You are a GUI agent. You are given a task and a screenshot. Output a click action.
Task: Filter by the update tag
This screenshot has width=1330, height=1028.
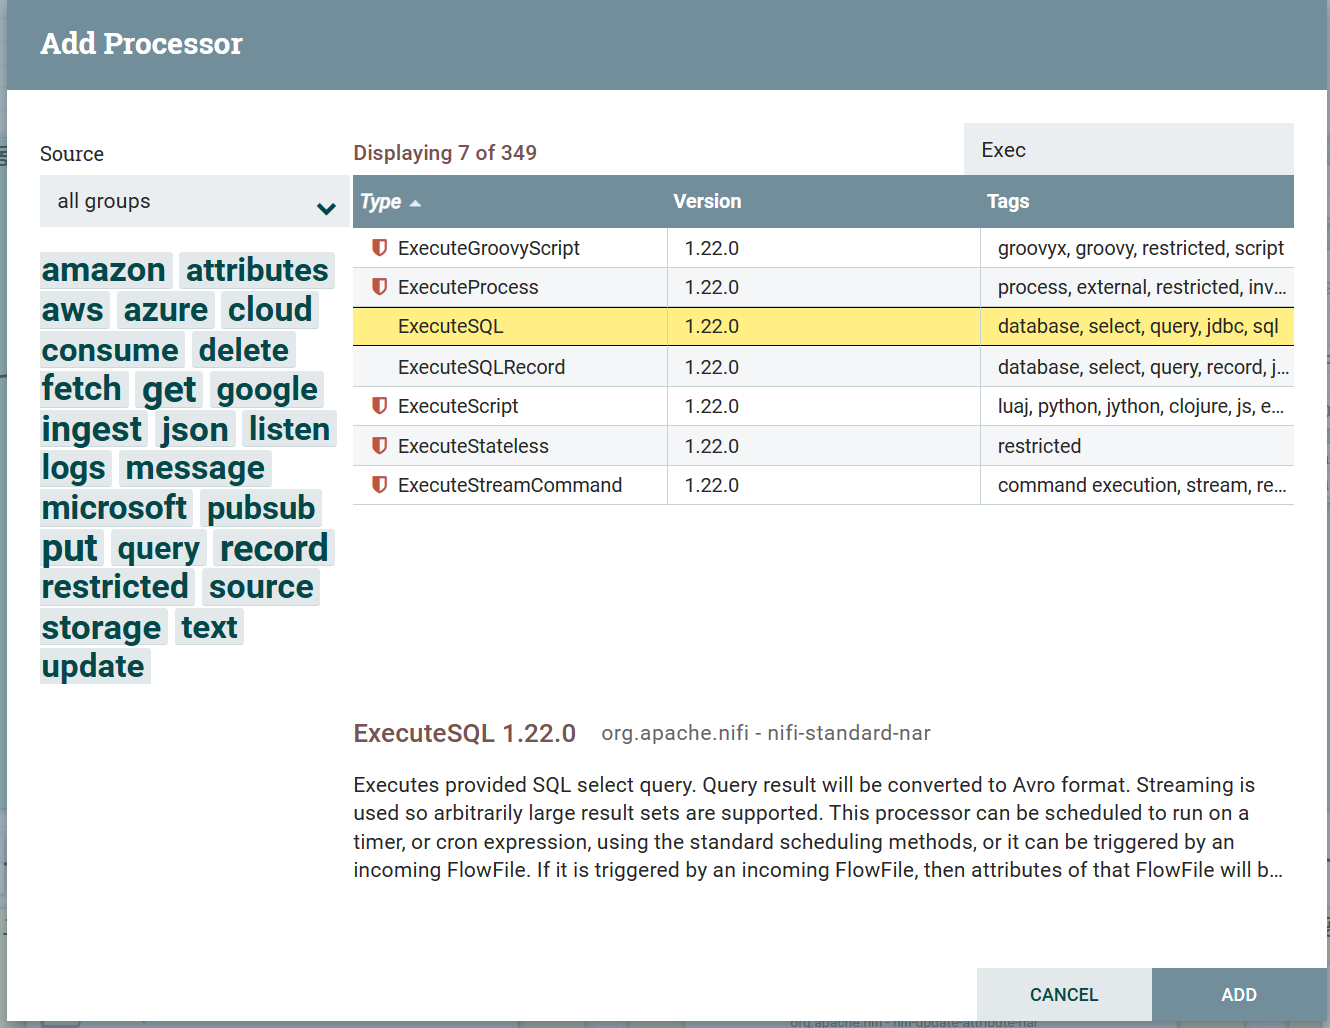click(x=93, y=666)
